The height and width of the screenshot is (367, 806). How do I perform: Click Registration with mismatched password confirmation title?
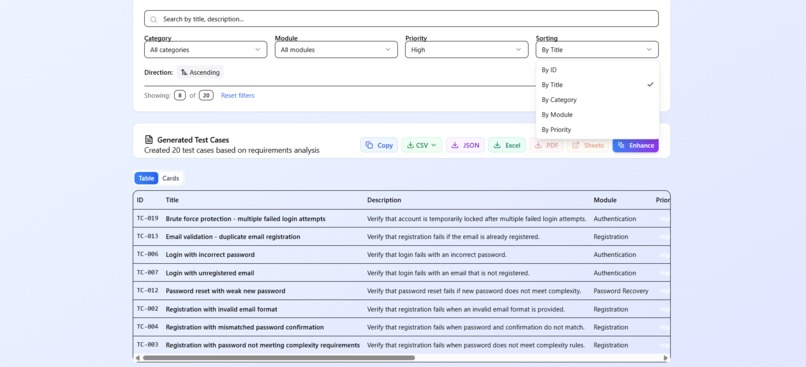coord(245,327)
